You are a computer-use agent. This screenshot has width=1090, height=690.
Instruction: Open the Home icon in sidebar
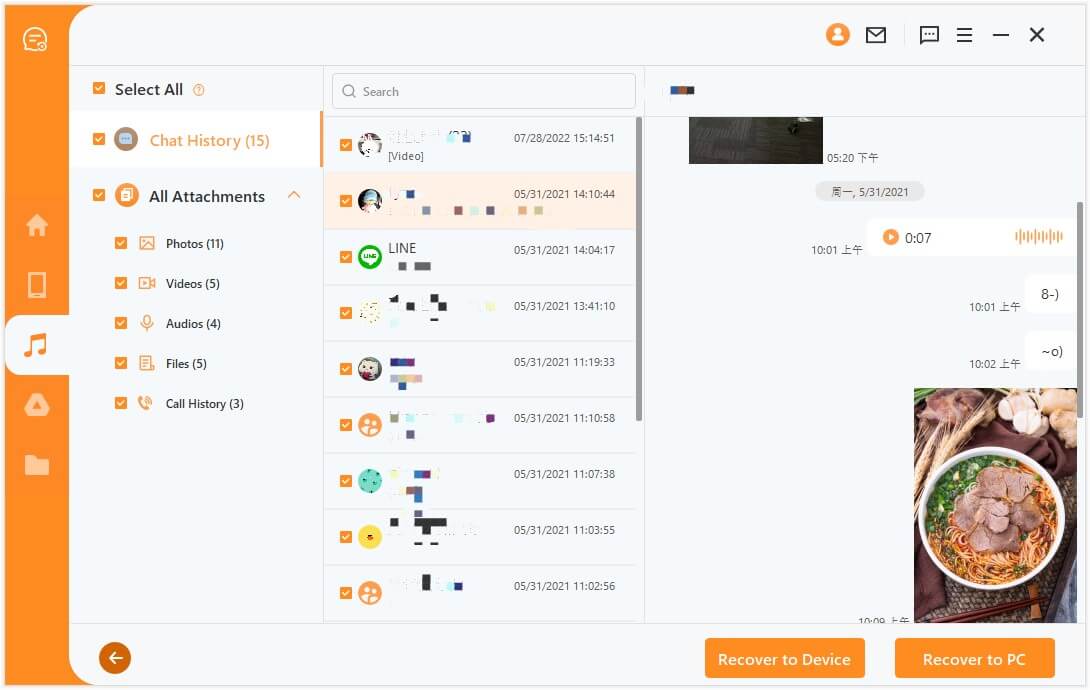click(37, 225)
